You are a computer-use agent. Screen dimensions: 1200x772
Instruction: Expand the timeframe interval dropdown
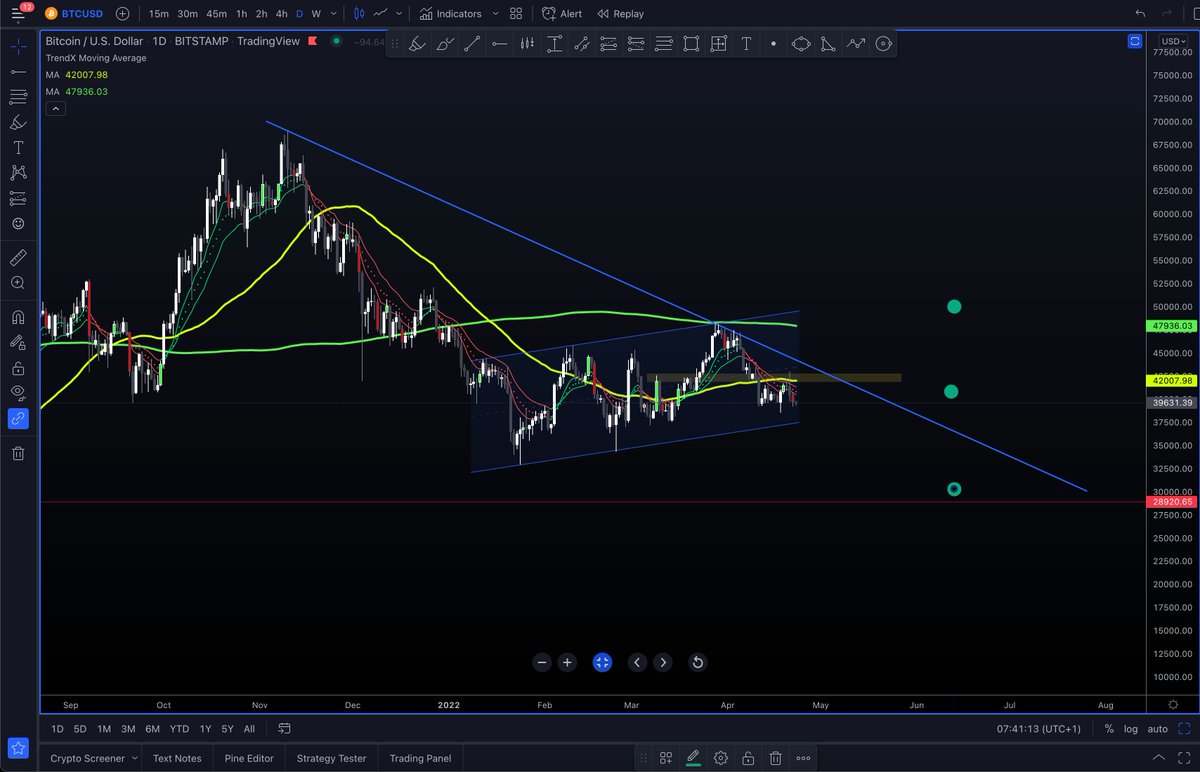(x=333, y=14)
